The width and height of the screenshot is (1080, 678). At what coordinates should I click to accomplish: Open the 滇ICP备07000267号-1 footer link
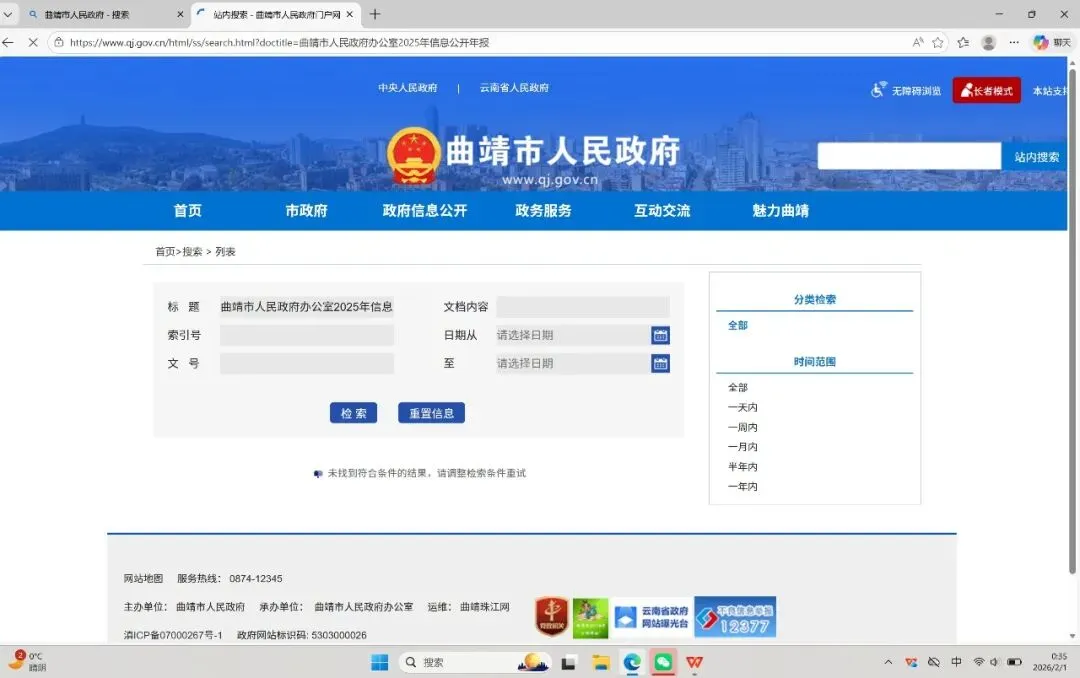[173, 635]
